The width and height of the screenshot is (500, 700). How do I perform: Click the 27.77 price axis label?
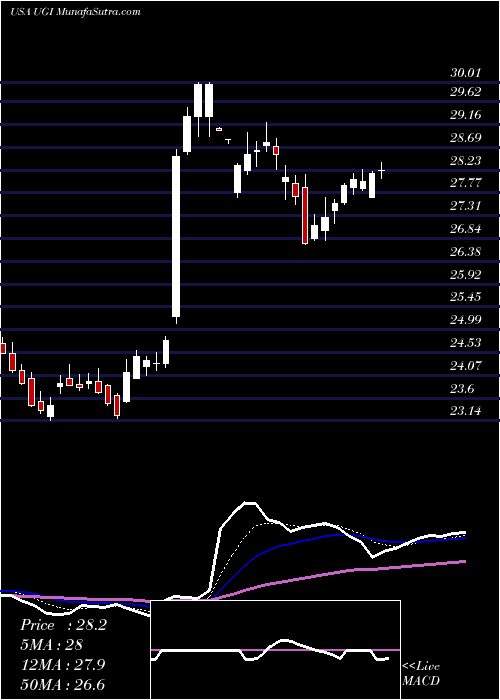(x=466, y=183)
